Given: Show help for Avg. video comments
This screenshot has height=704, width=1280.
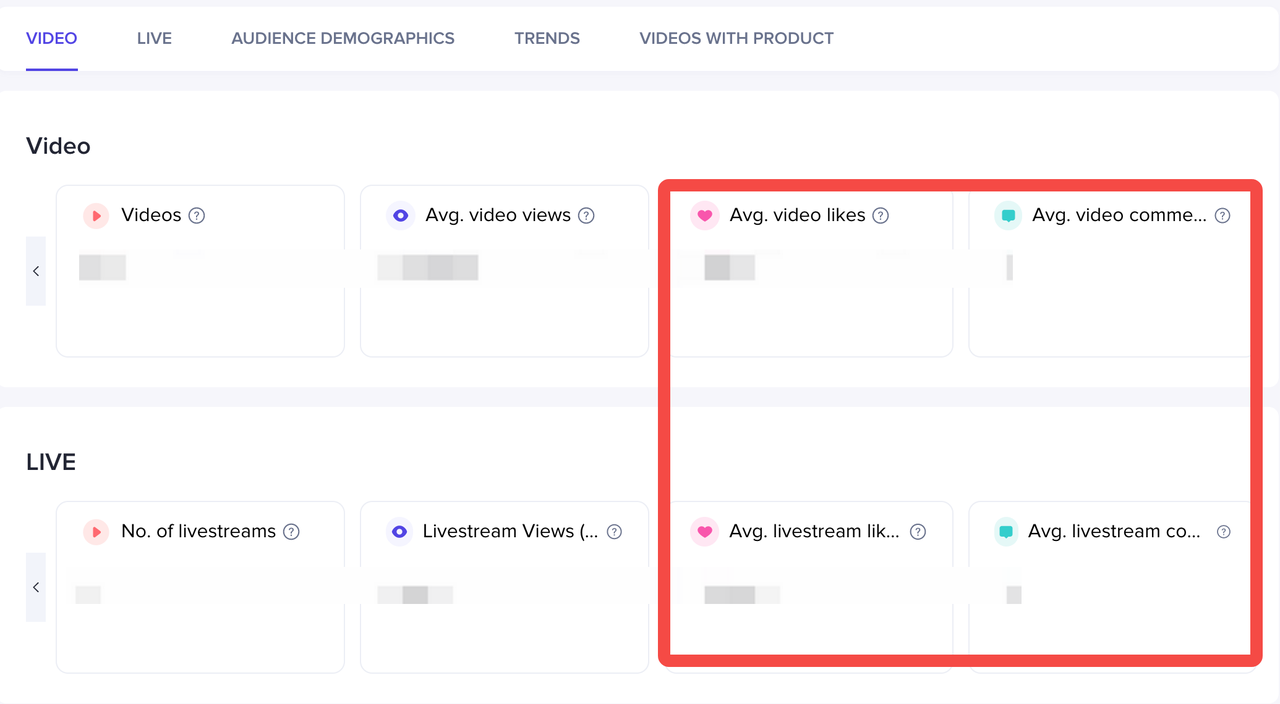Looking at the screenshot, I should 1222,215.
